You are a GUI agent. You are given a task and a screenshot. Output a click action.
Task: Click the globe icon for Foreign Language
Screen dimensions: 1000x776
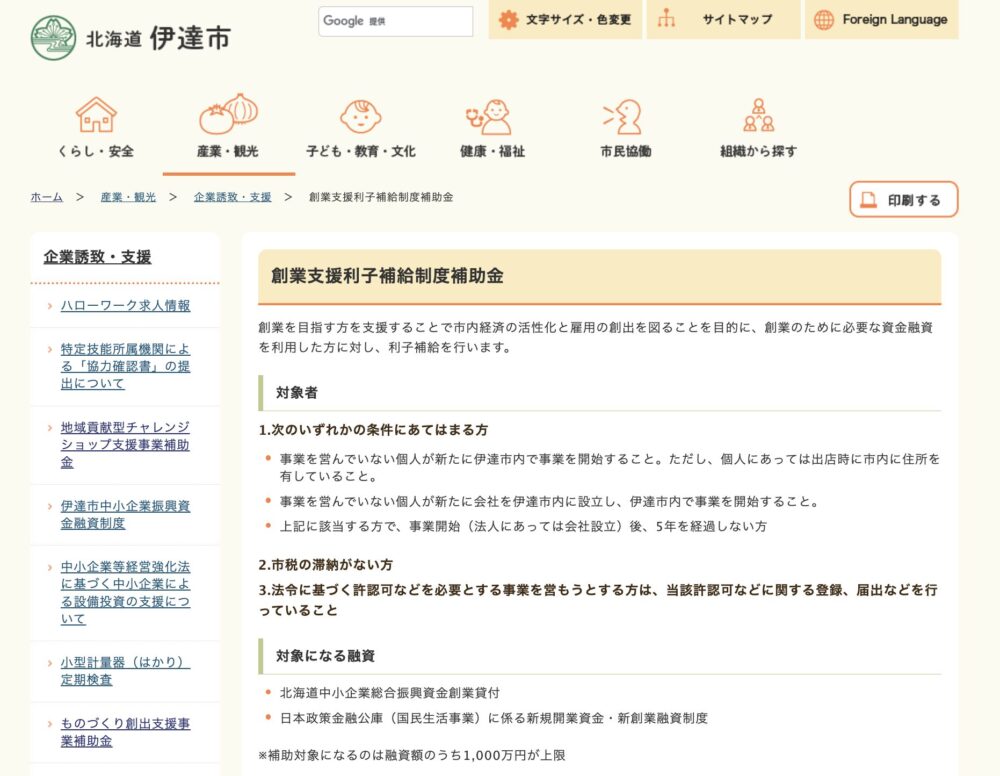824,19
